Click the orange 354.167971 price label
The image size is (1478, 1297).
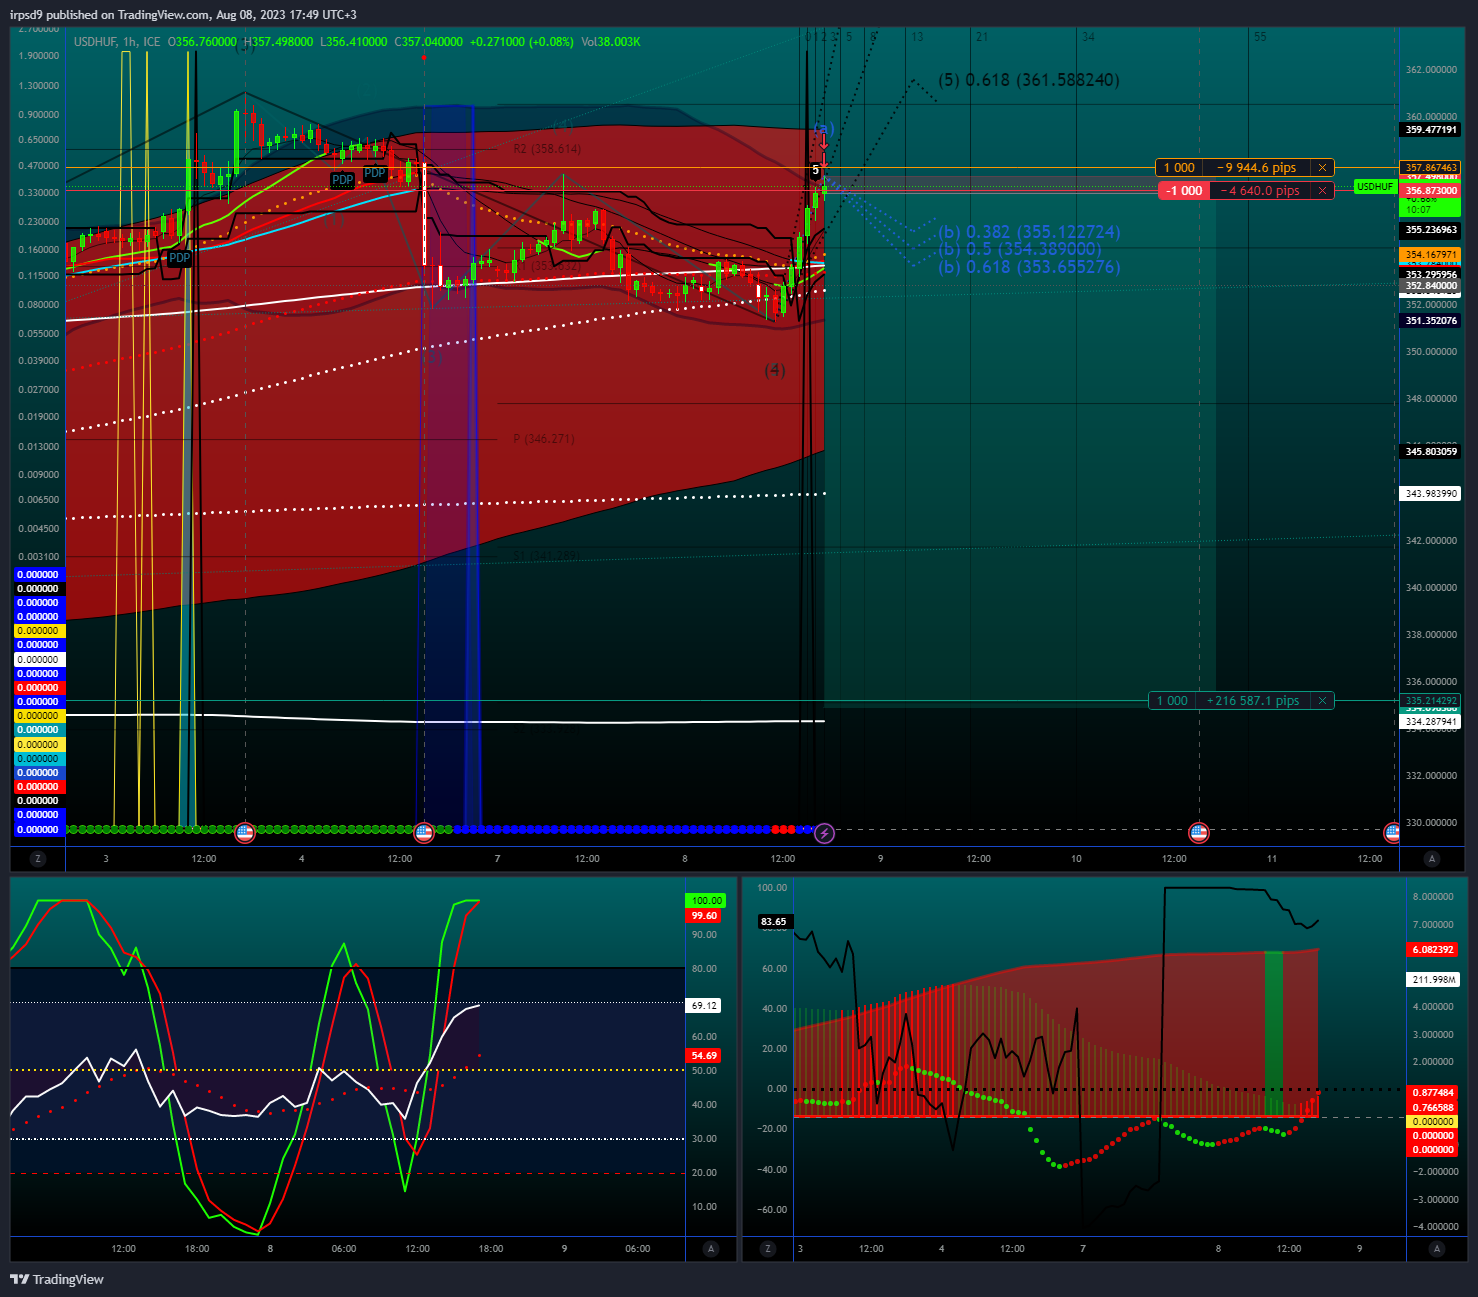[1431, 255]
